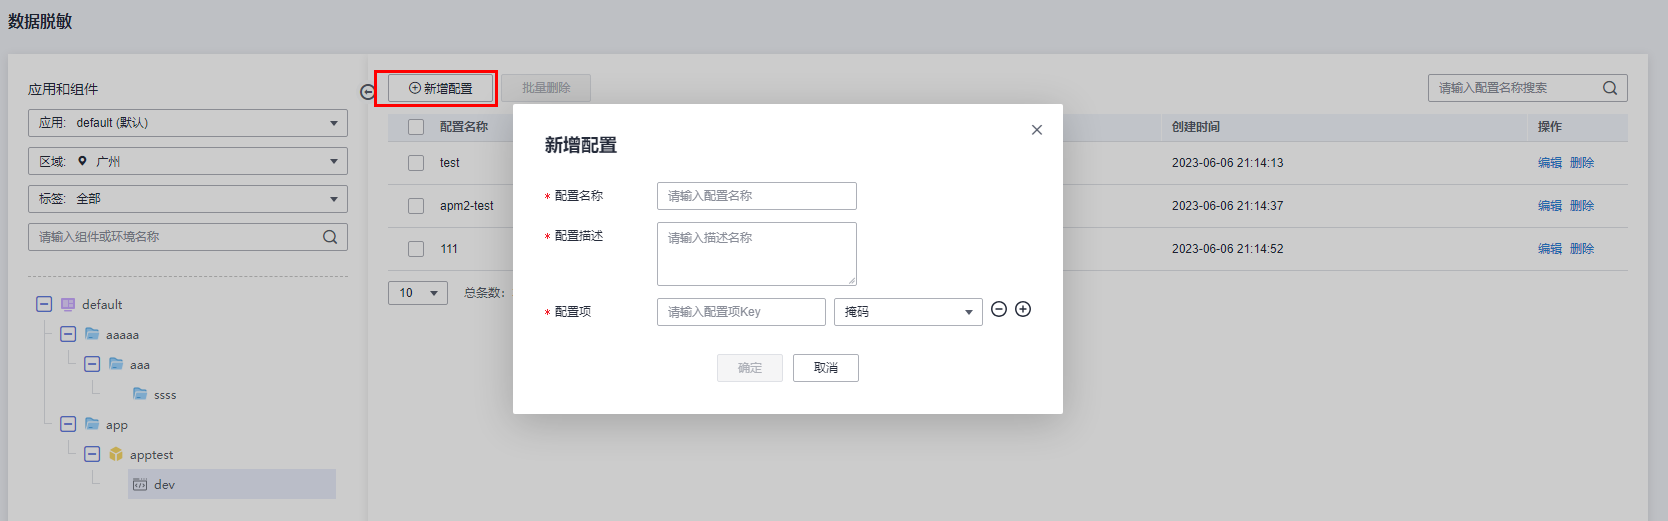Click the 确定 button in dialog
Screen dimensions: 1668x521
point(750,368)
